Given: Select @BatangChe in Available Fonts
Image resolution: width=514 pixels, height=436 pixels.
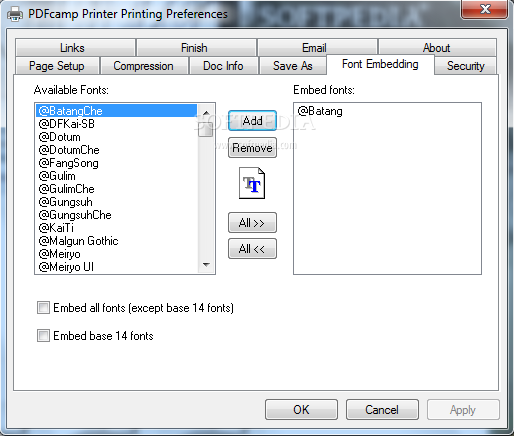Looking at the screenshot, I should (117, 111).
